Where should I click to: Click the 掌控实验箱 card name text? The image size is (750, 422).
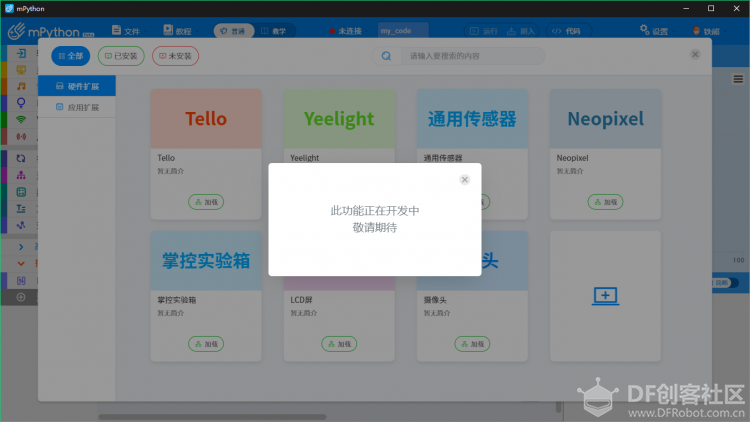(x=176, y=300)
